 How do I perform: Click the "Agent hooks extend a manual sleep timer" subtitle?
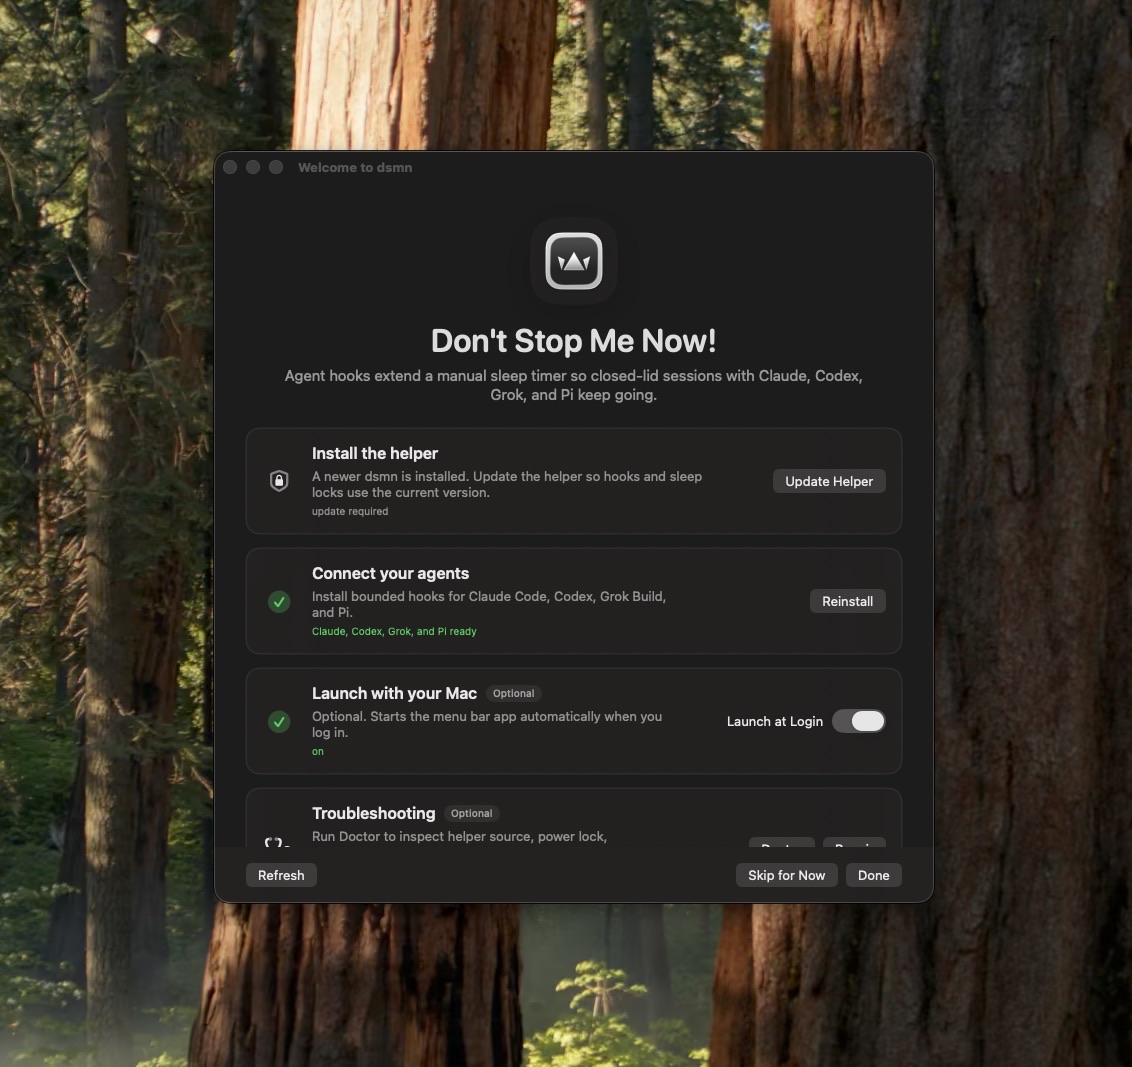tap(573, 385)
